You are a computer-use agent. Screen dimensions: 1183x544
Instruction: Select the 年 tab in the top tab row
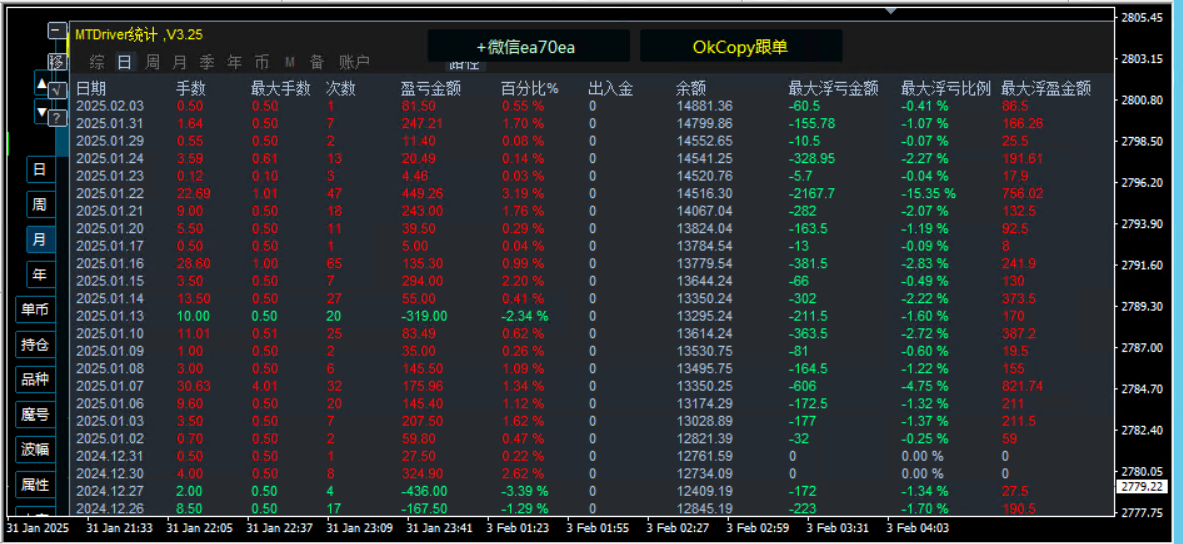coord(235,62)
